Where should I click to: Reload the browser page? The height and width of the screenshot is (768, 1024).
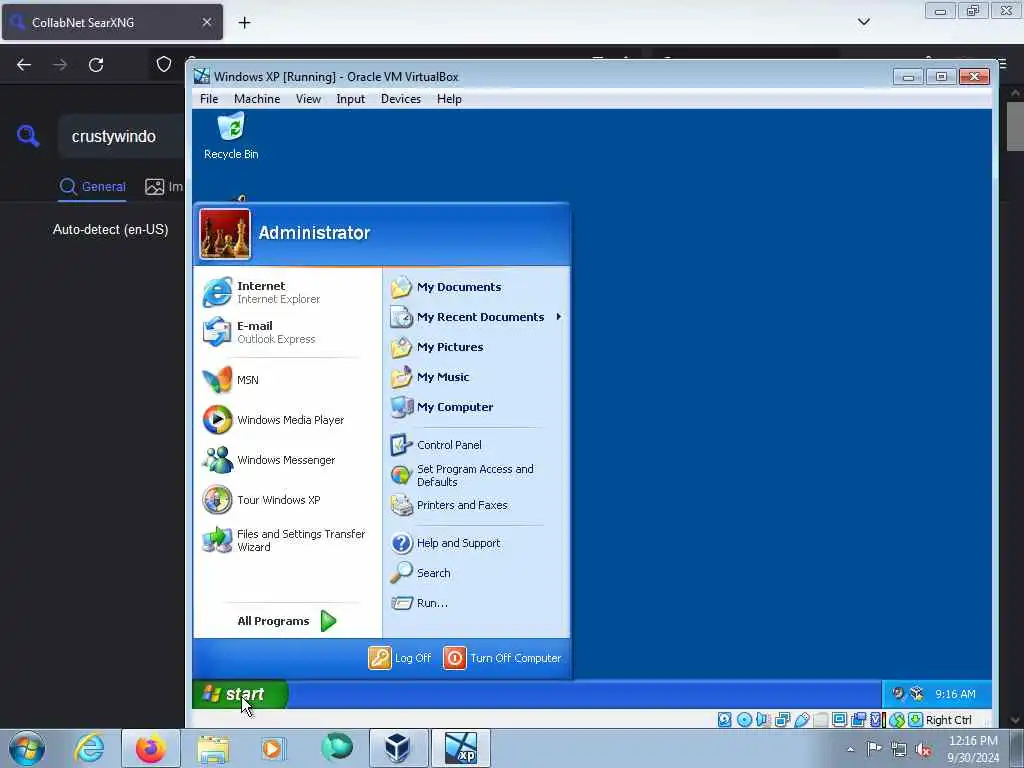coord(96,65)
